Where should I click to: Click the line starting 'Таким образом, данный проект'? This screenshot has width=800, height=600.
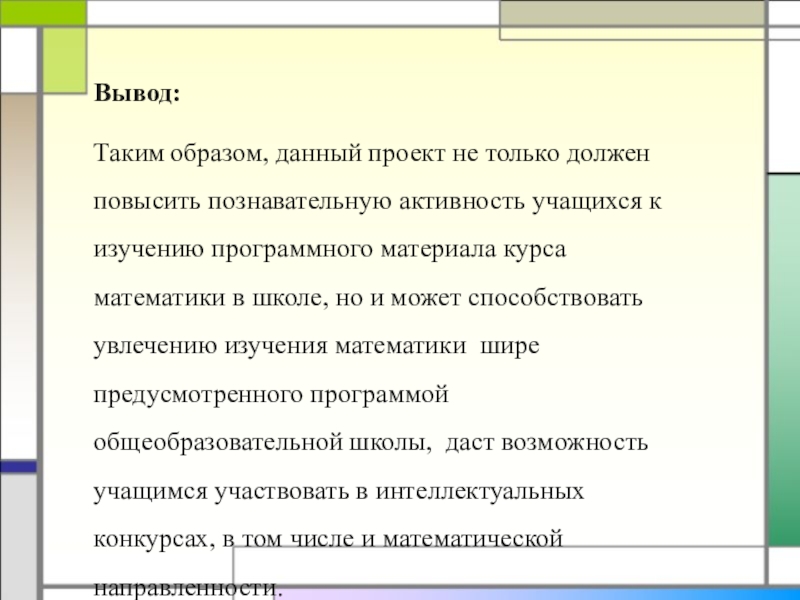tap(372, 153)
